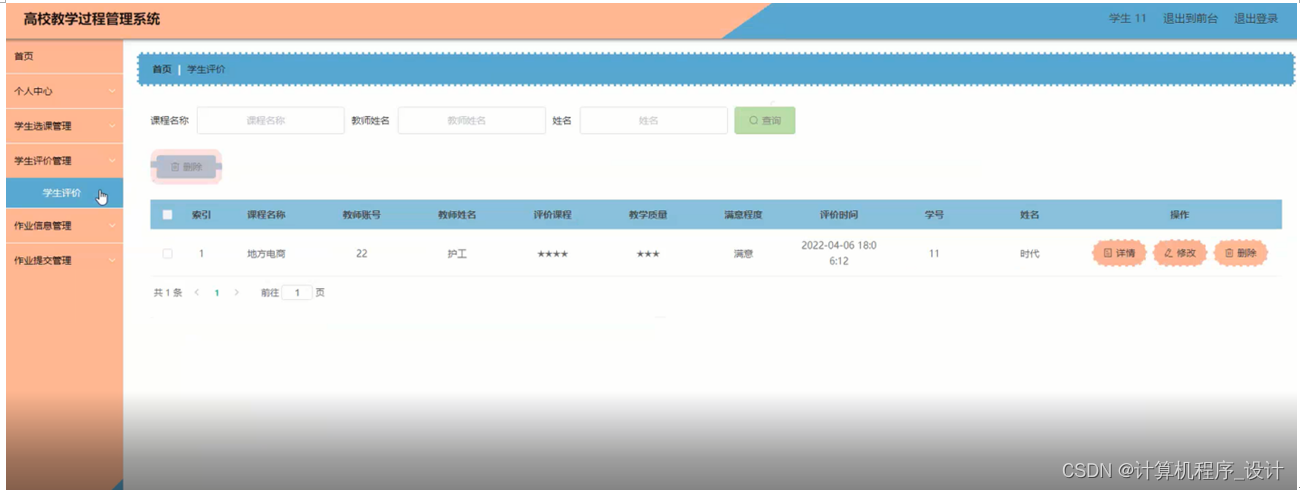Go to next page arrow in pagination
This screenshot has width=1300, height=490.
click(236, 293)
